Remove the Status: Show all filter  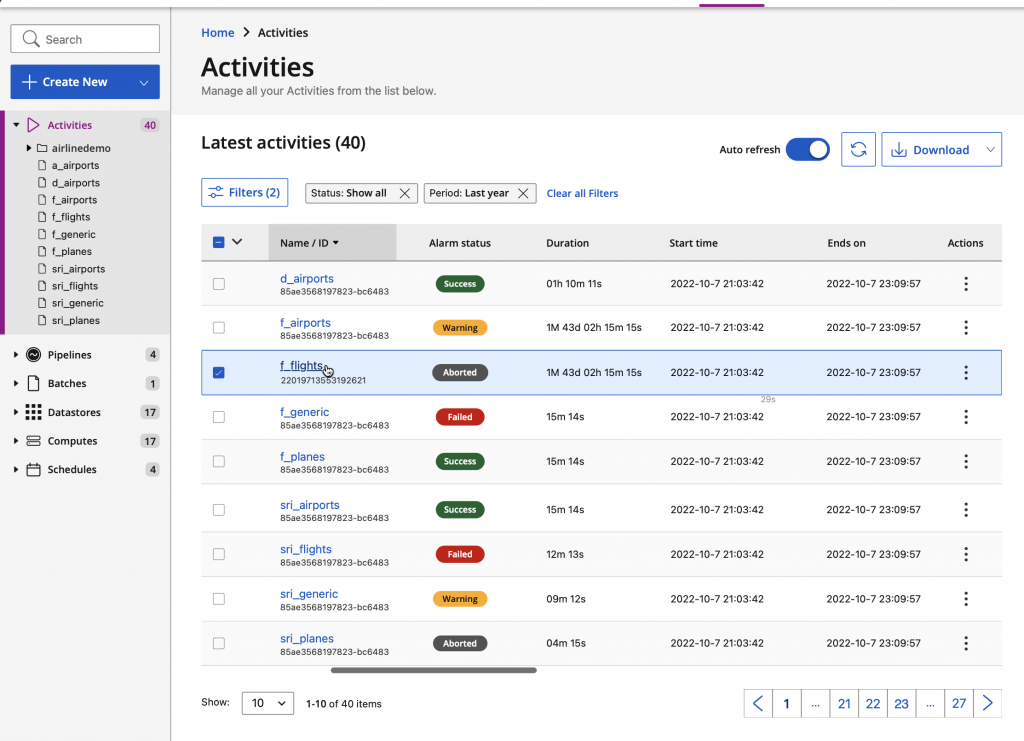tap(405, 193)
